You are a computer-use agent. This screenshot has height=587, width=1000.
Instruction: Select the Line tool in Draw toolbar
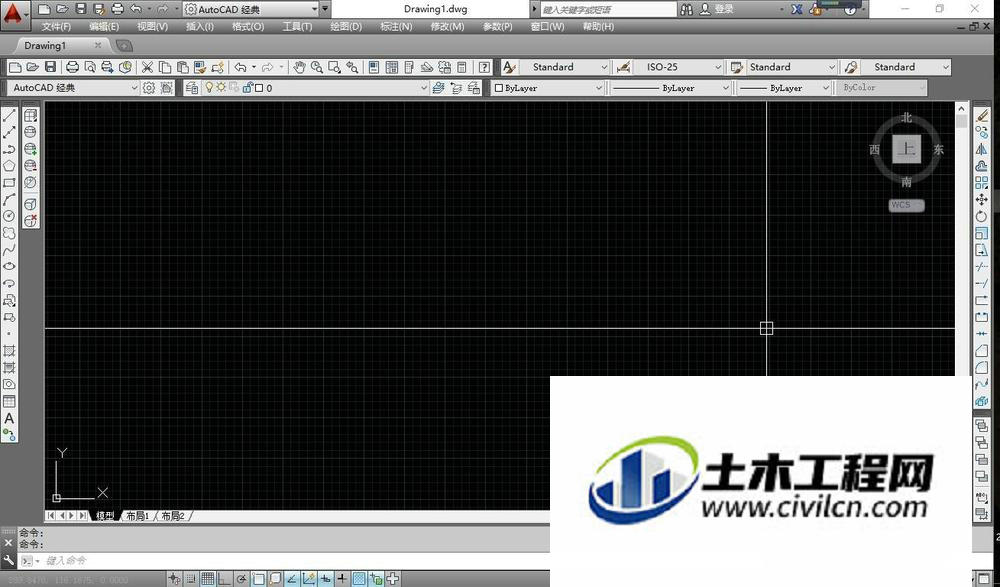coord(9,115)
